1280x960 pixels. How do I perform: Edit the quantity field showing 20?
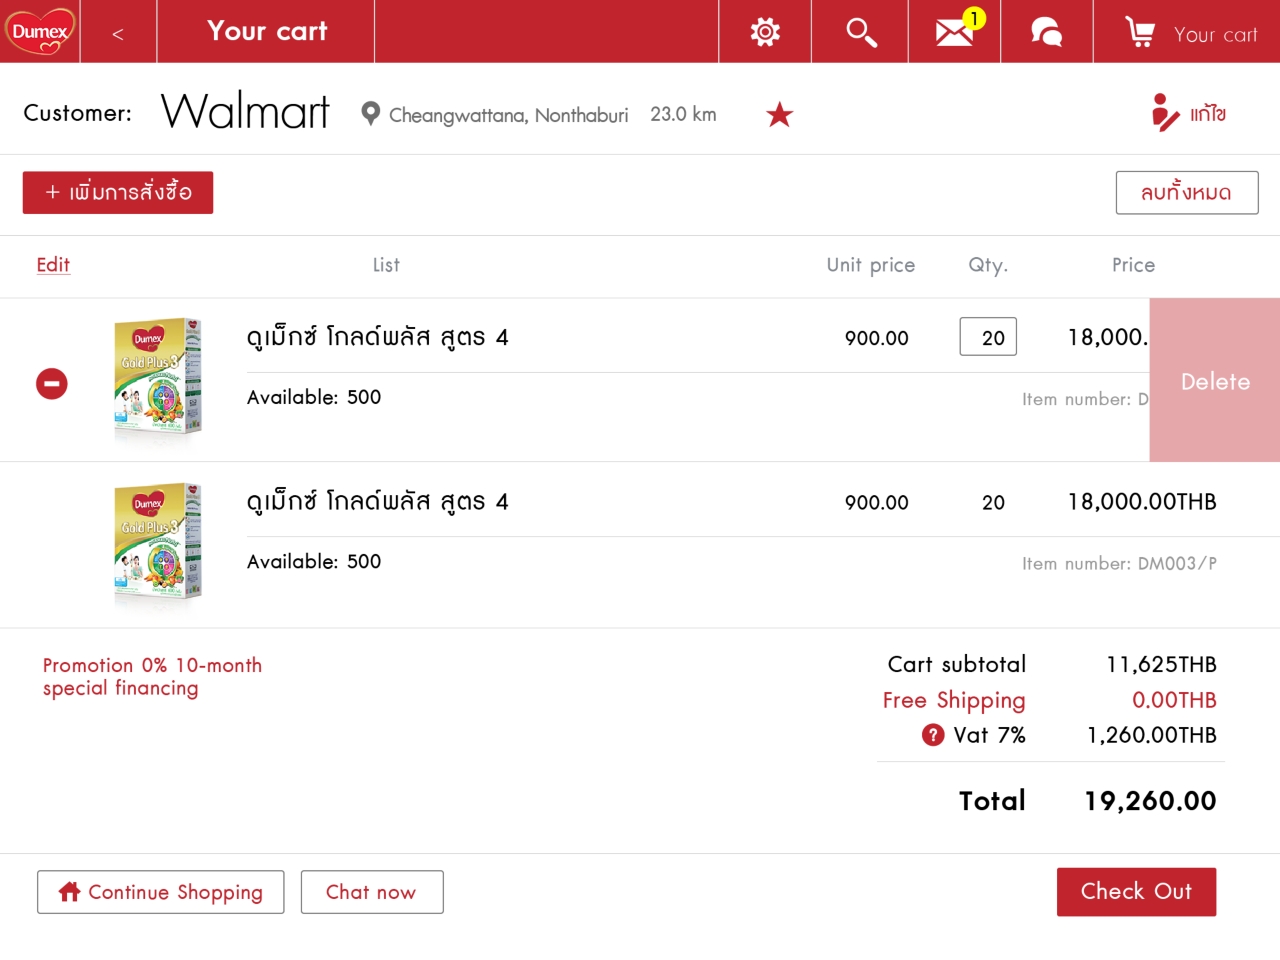[988, 337]
